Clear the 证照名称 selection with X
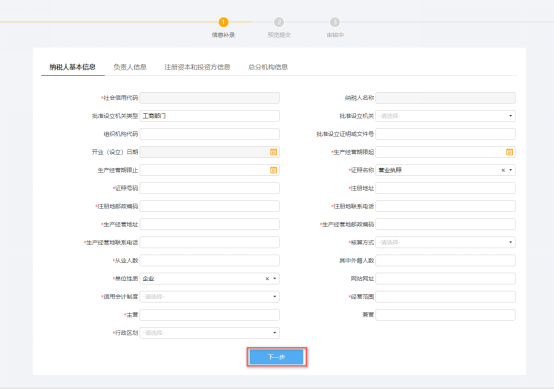The width and height of the screenshot is (554, 389). pyautogui.click(x=503, y=170)
